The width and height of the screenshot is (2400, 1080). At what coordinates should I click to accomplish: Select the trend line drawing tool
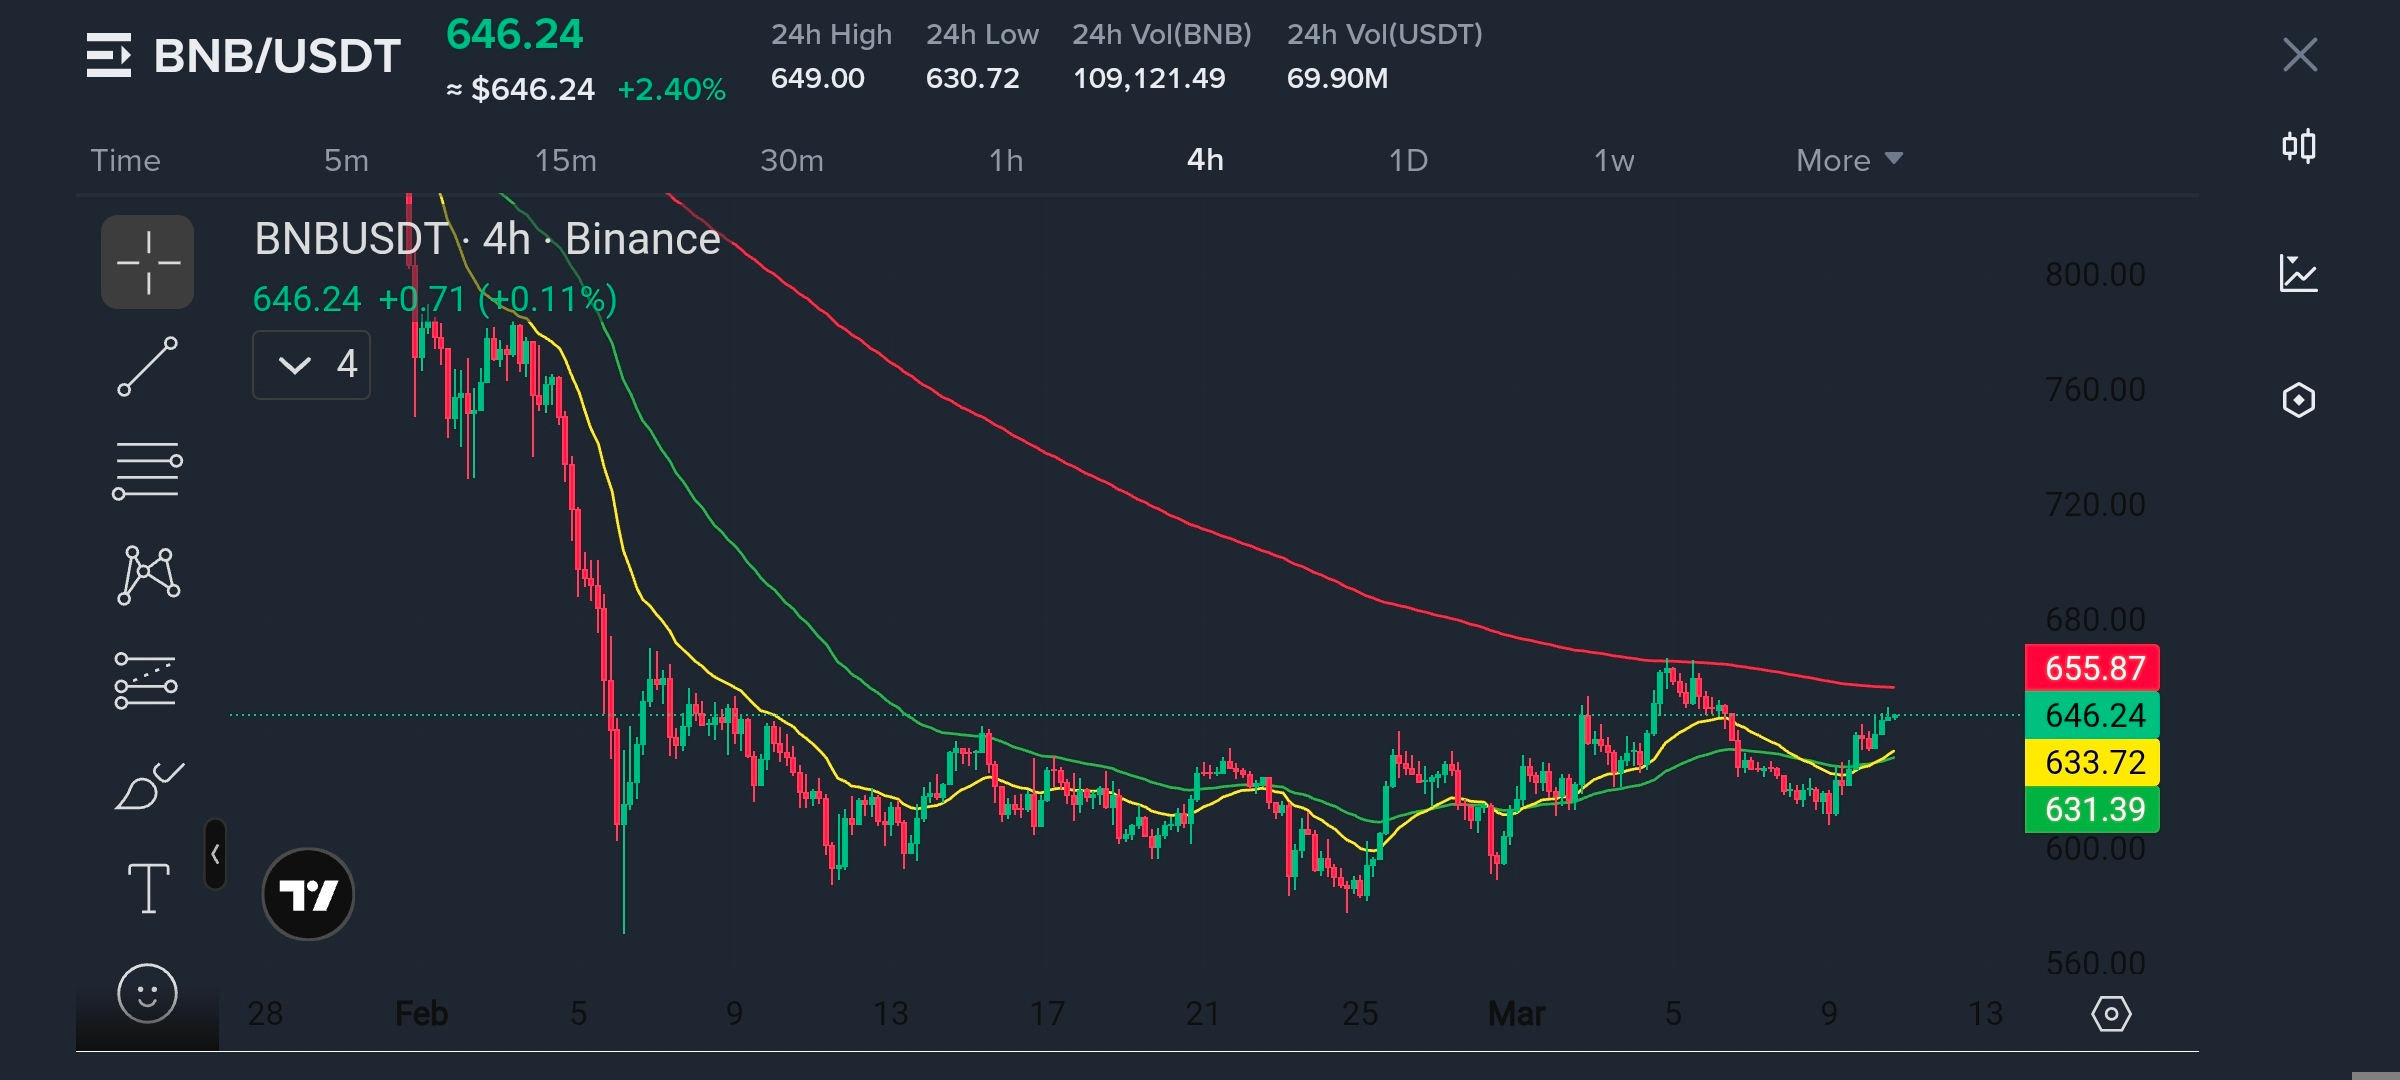coord(147,367)
